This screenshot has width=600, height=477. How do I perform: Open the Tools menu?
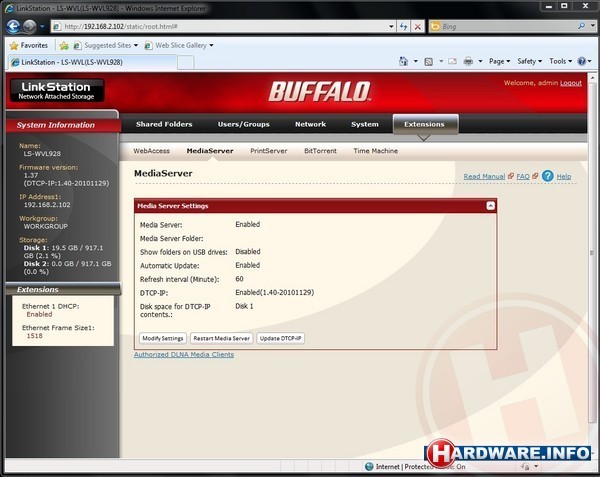pyautogui.click(x=561, y=61)
